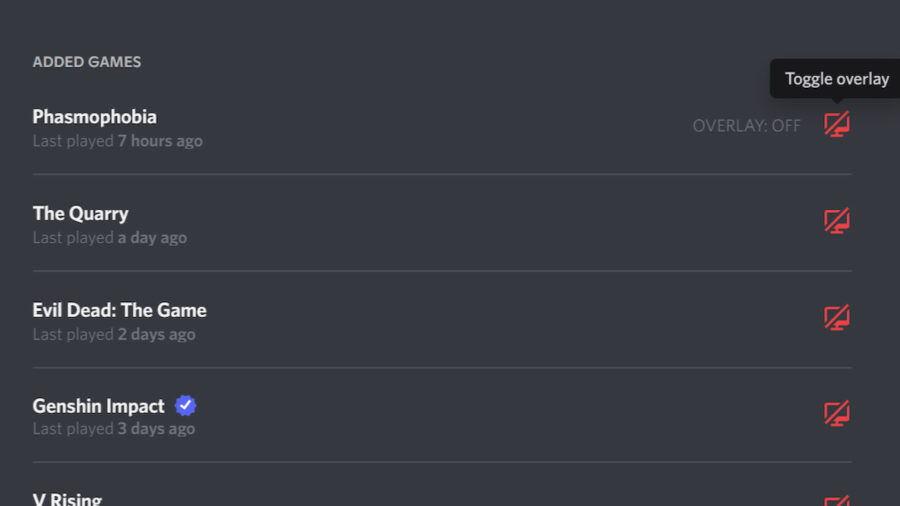This screenshot has height=506, width=900.
Task: Click the OVERLAY: OFF status label
Action: click(746, 126)
